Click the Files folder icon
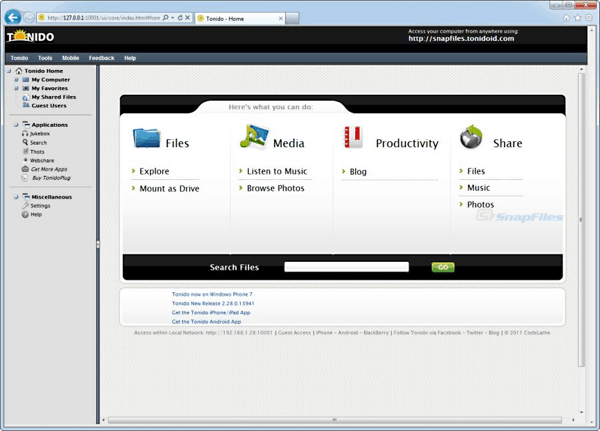This screenshot has height=431, width=600. click(146, 138)
